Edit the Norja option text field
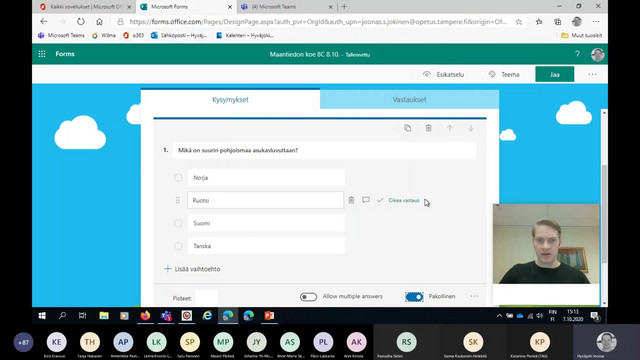 [x=266, y=178]
